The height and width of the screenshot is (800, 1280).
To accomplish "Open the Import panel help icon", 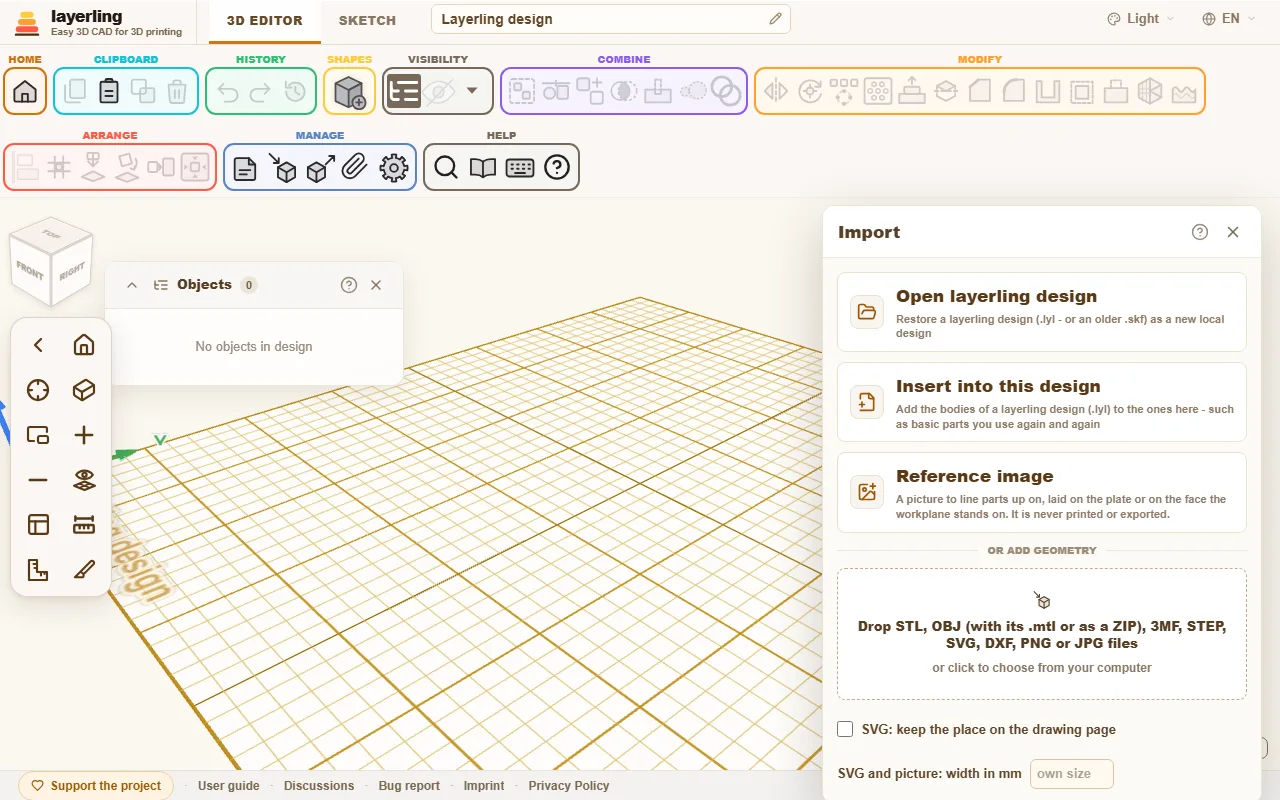I will coord(1200,232).
